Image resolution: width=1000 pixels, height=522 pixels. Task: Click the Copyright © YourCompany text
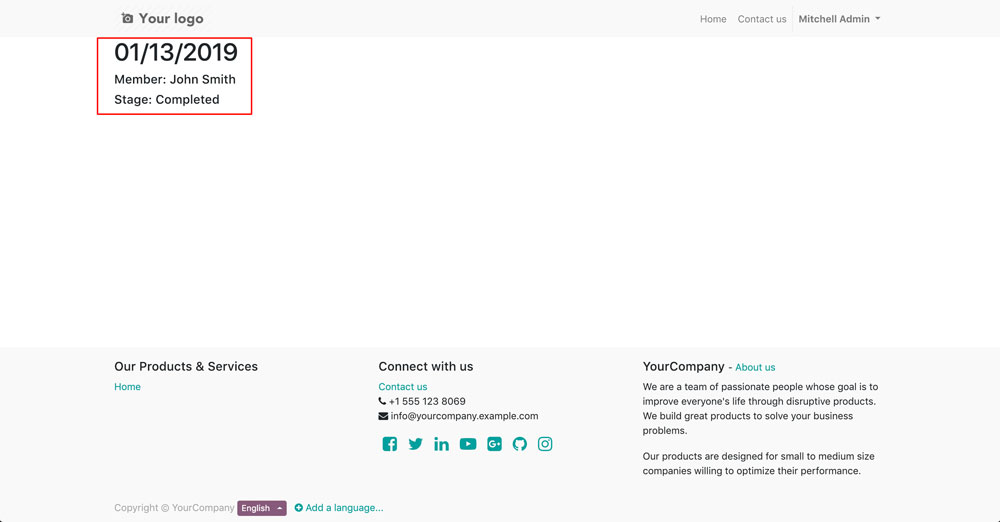coord(174,508)
